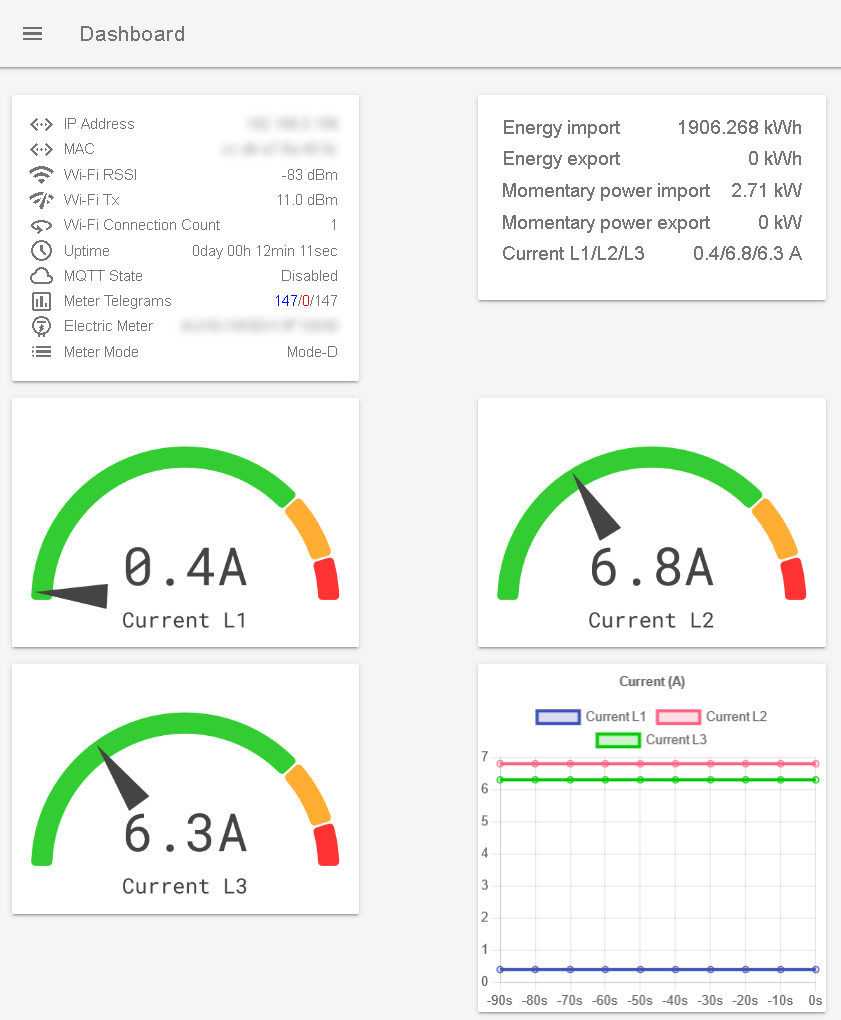Click the Wi-Fi Connection Count icon
Image resolution: width=841 pixels, height=1020 pixels.
(41, 225)
